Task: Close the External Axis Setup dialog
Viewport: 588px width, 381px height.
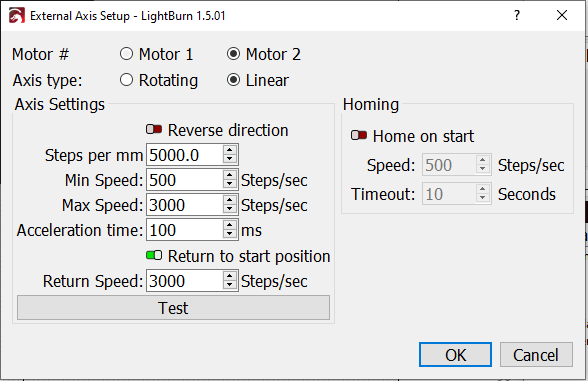Action: point(562,15)
